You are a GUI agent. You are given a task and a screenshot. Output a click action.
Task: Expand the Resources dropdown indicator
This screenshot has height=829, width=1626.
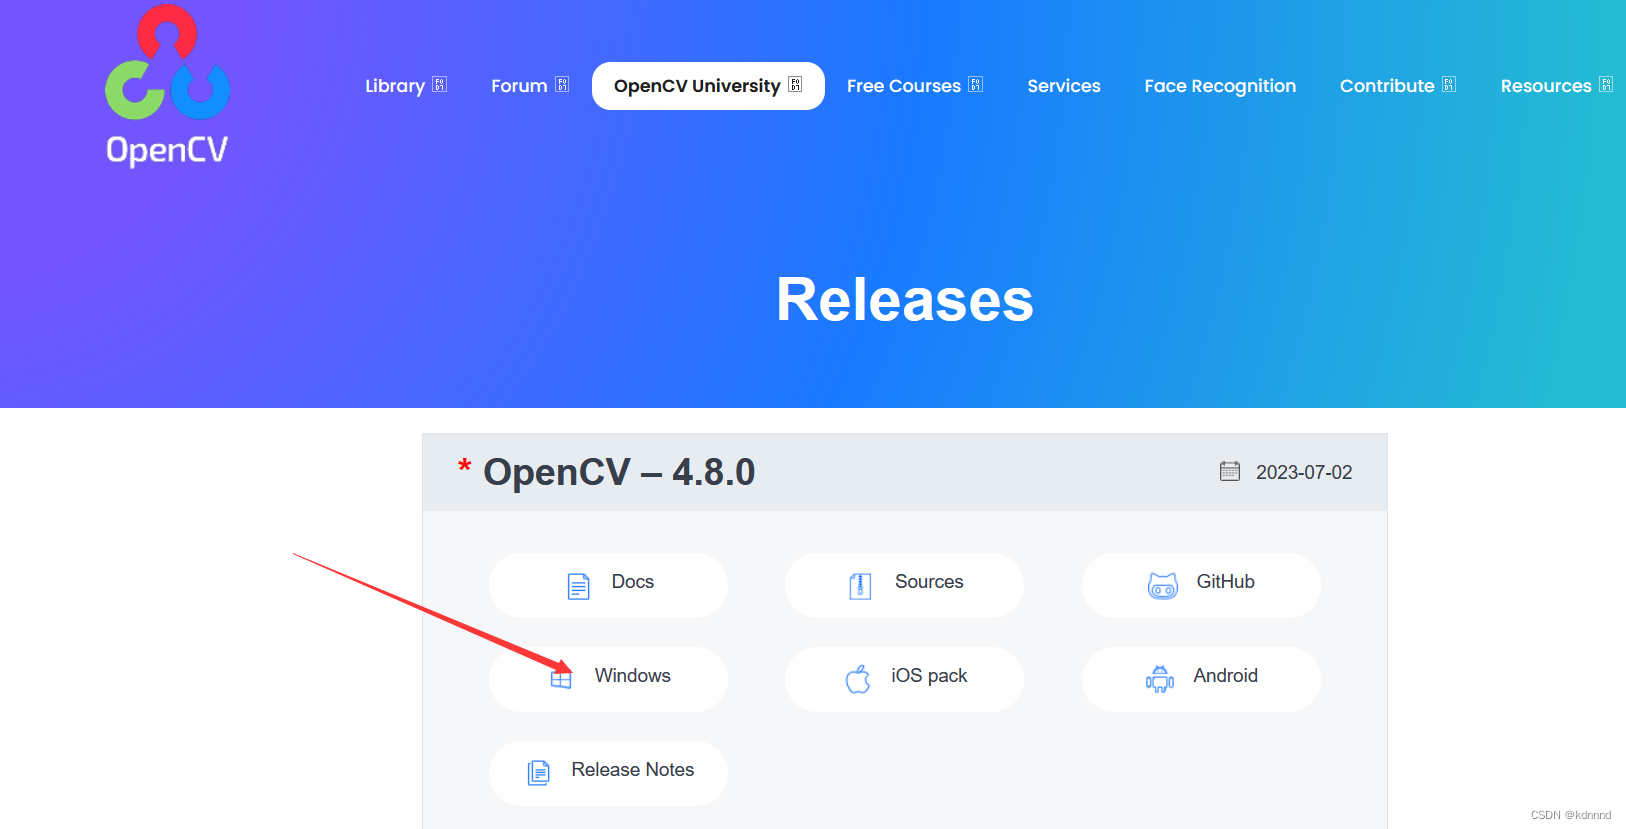click(x=1606, y=85)
